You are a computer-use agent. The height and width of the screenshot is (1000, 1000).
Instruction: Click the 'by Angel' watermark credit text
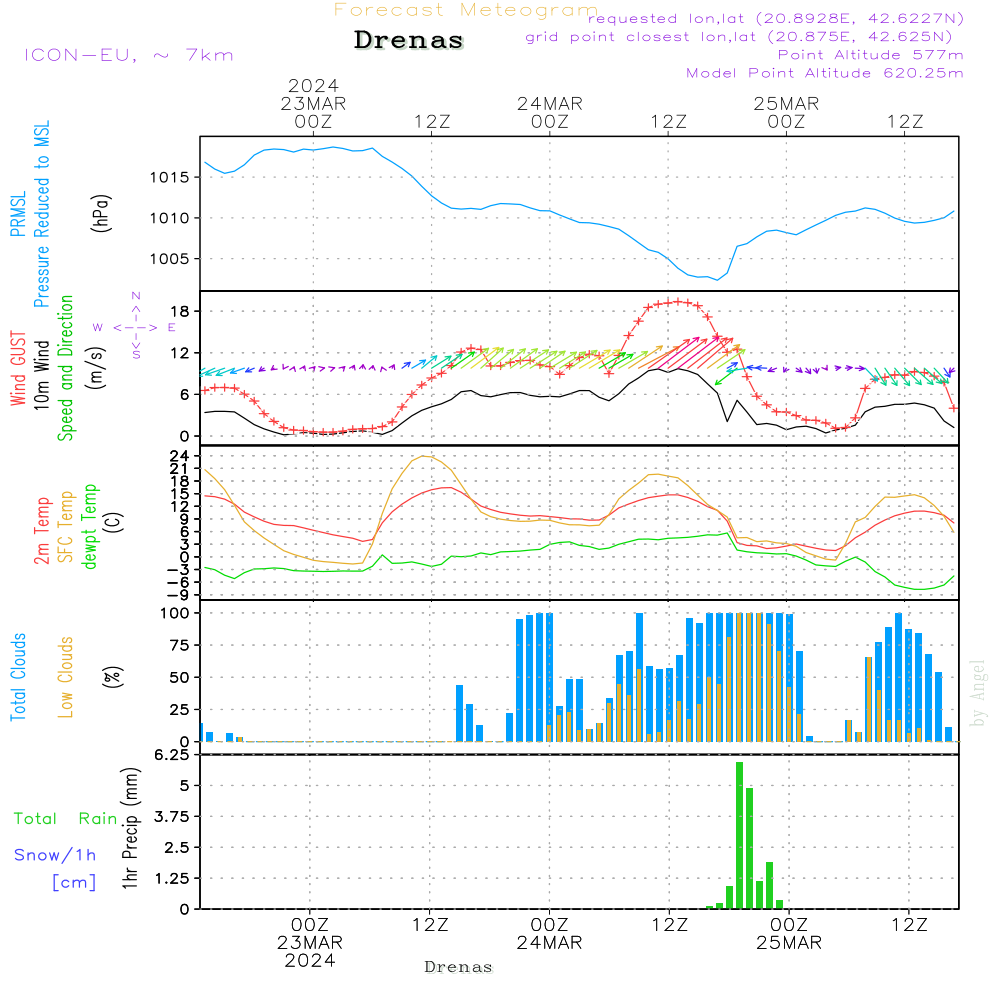(977, 693)
